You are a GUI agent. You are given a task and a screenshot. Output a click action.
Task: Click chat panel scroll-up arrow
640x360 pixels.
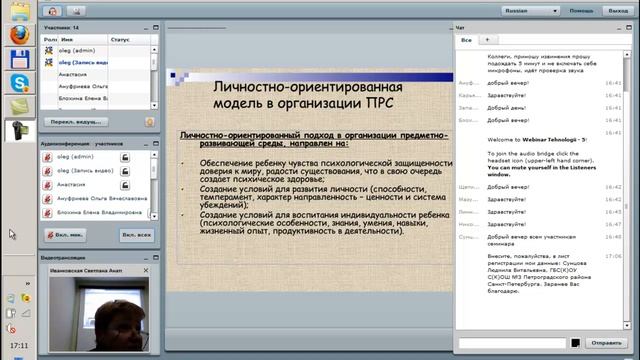point(627,54)
